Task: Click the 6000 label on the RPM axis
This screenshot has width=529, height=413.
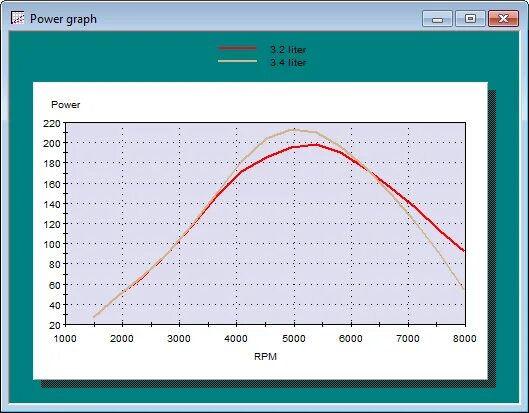Action: [351, 338]
